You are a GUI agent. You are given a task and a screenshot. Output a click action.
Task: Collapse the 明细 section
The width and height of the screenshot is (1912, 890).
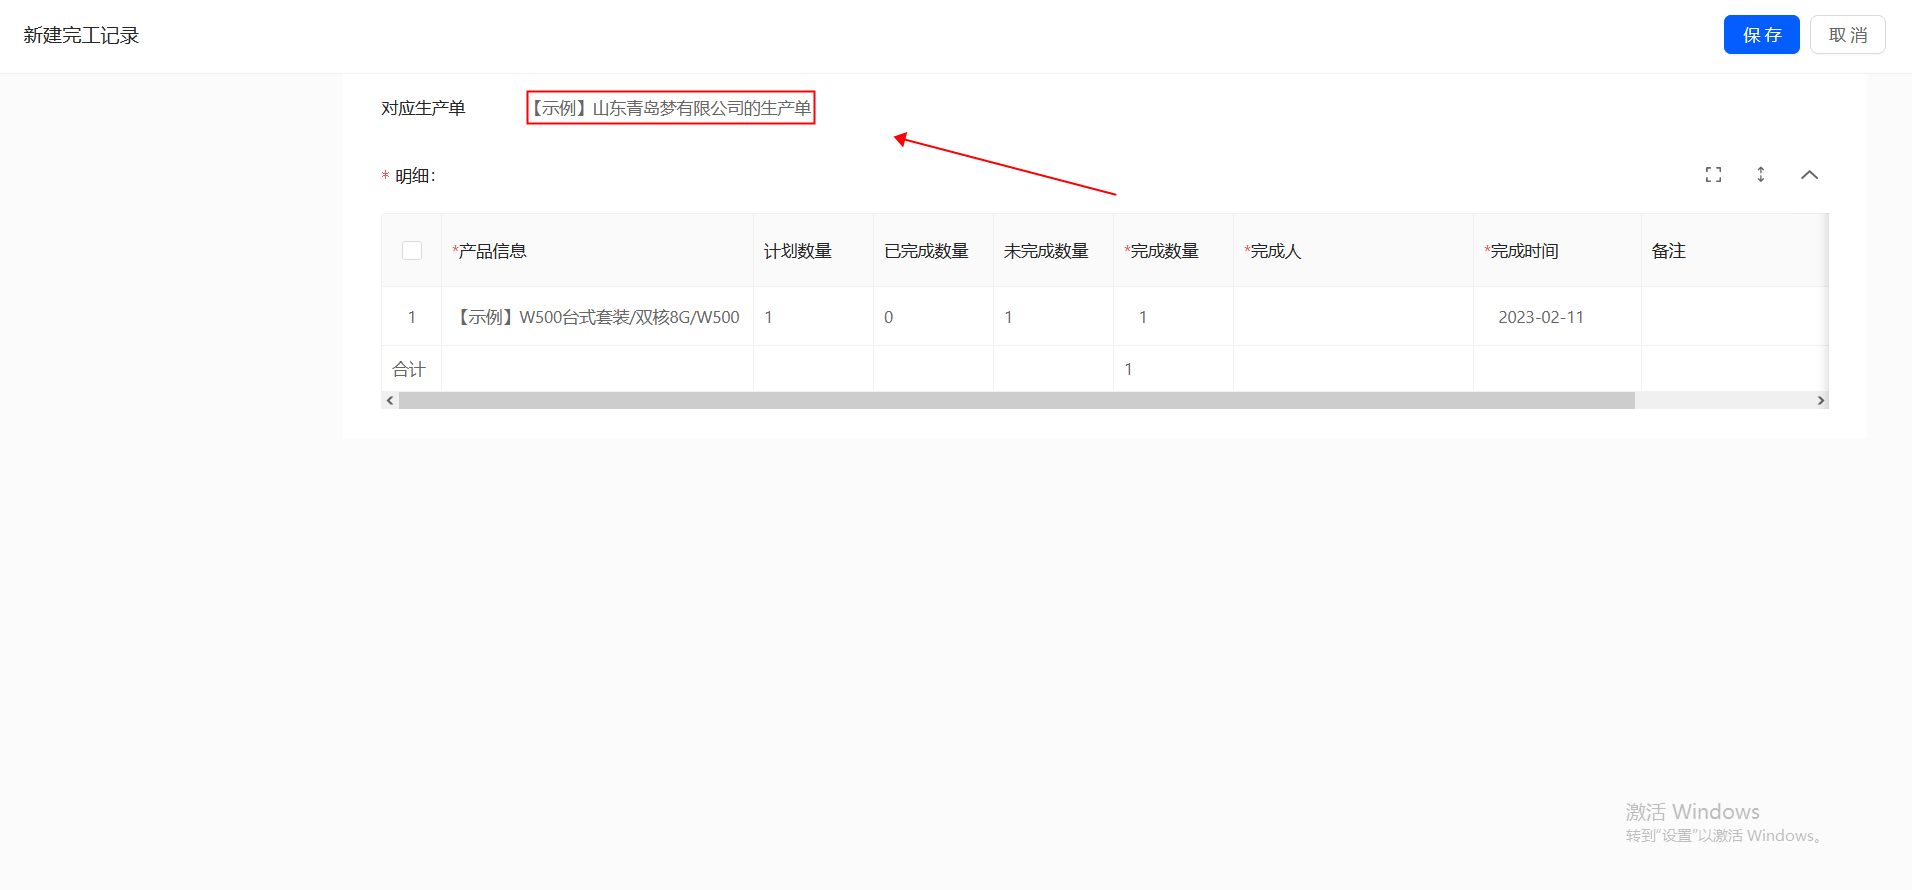pos(1809,175)
